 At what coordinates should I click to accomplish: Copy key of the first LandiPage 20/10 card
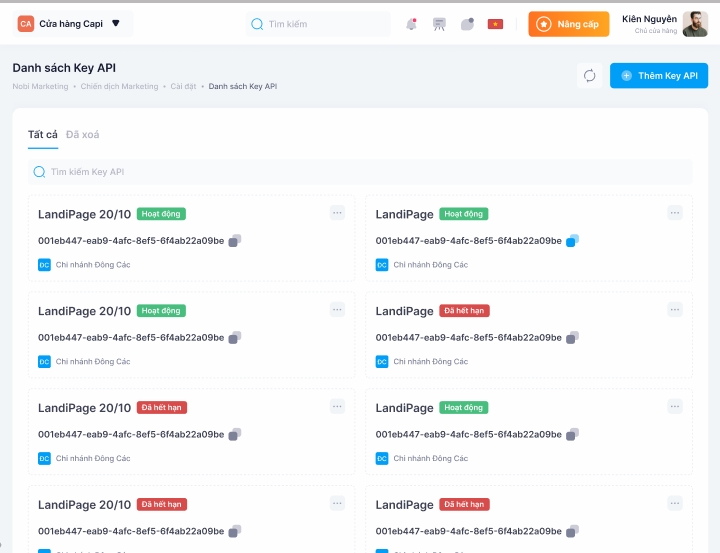tap(235, 241)
